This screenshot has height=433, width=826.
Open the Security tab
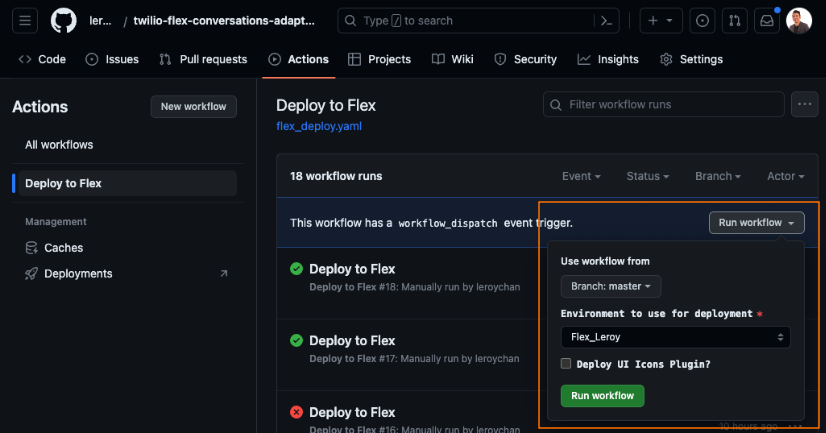[x=525, y=60]
